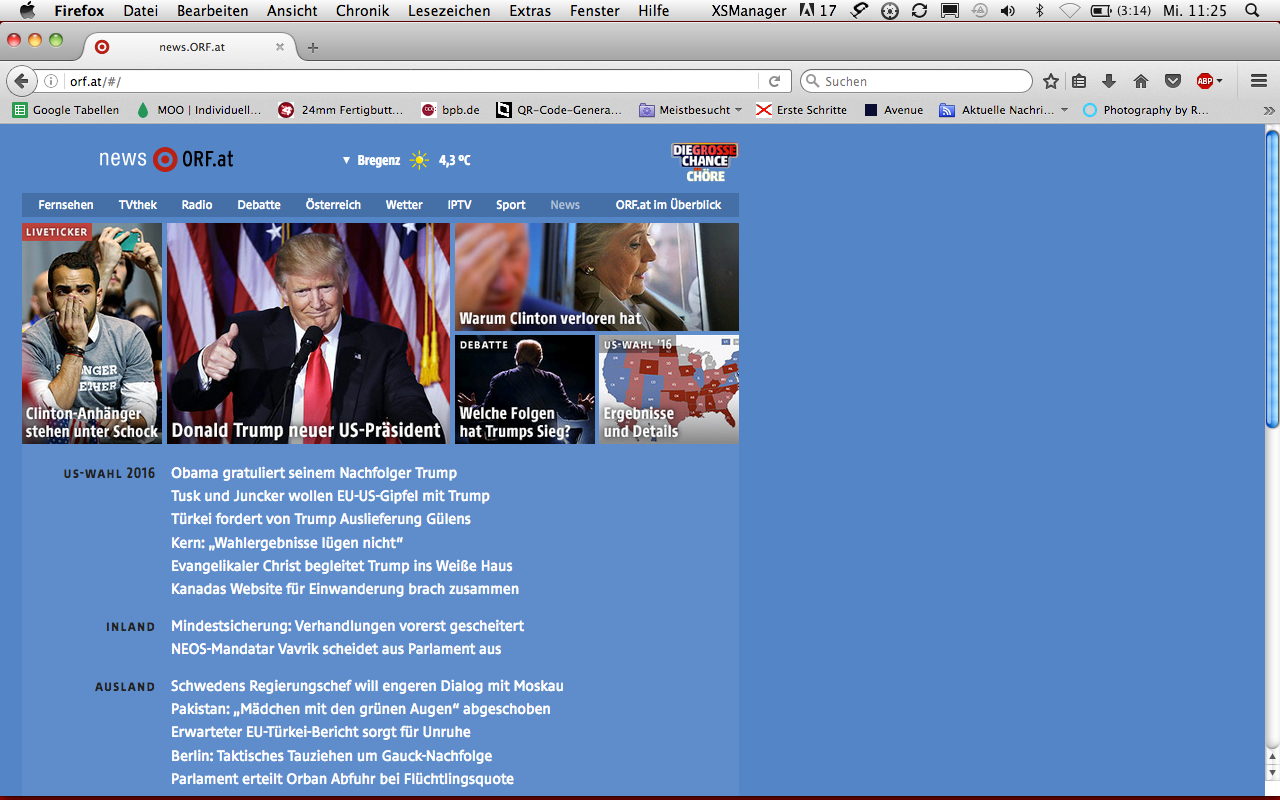Show more bookmarks with the double chevron
The image size is (1280, 800).
coord(1269,110)
